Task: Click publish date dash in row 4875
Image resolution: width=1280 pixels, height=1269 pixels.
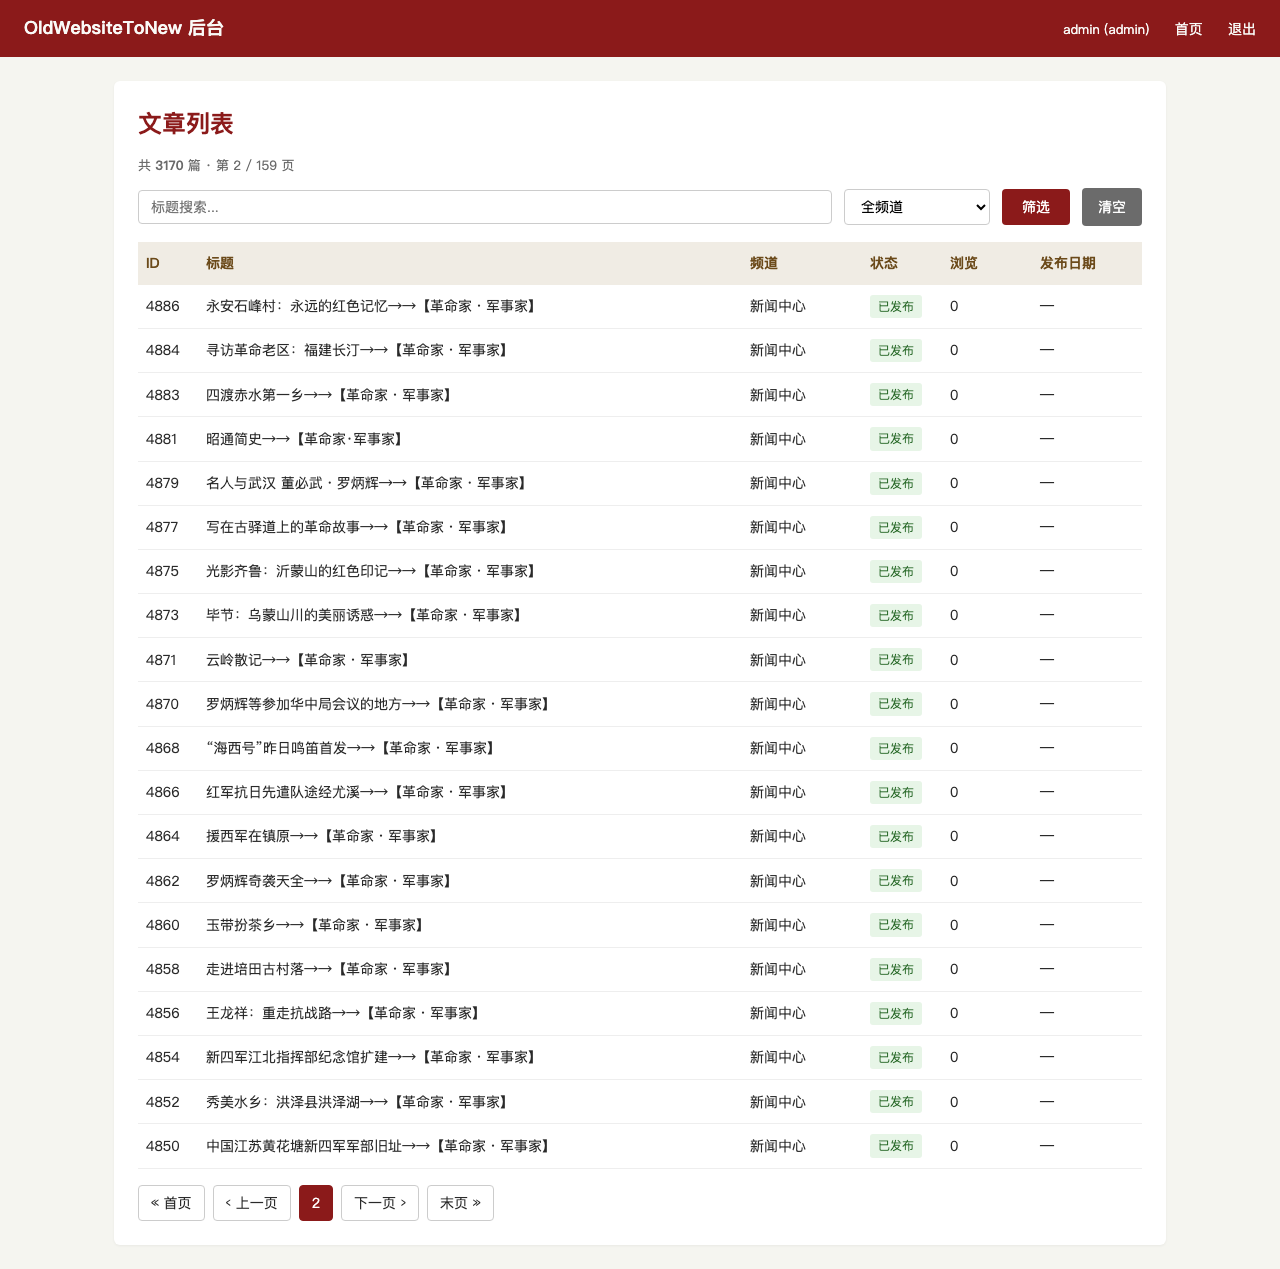Action: (x=1047, y=571)
